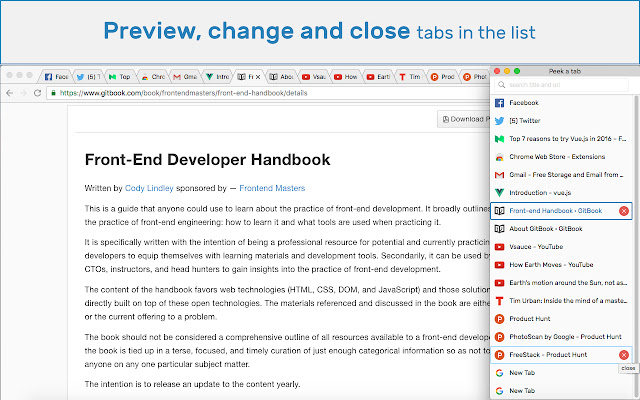640x400 pixels.
Task: Switch to PhotoScan browser tab
Action: tap(475, 77)
